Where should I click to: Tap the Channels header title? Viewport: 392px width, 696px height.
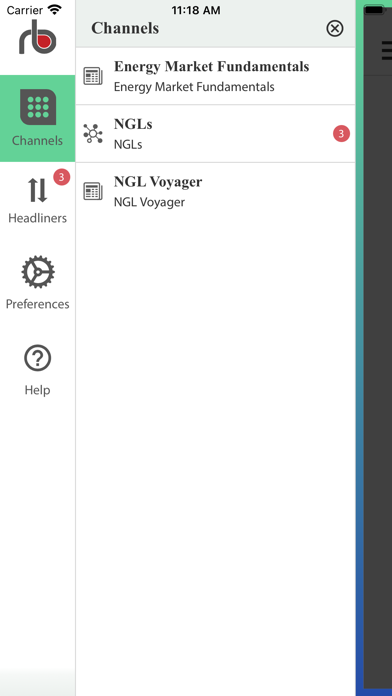point(125,28)
